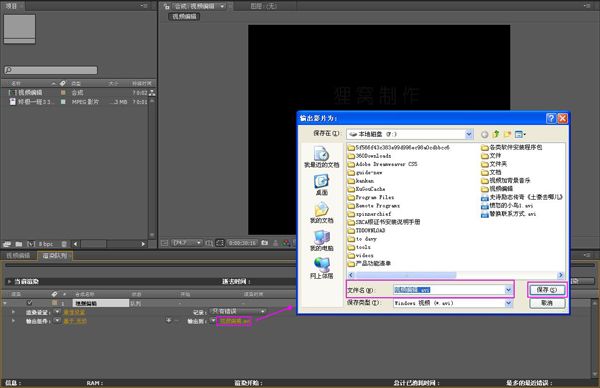This screenshot has height=388, width=600.
Task: Open the 保存在 drive dropdown
Action: coord(469,134)
